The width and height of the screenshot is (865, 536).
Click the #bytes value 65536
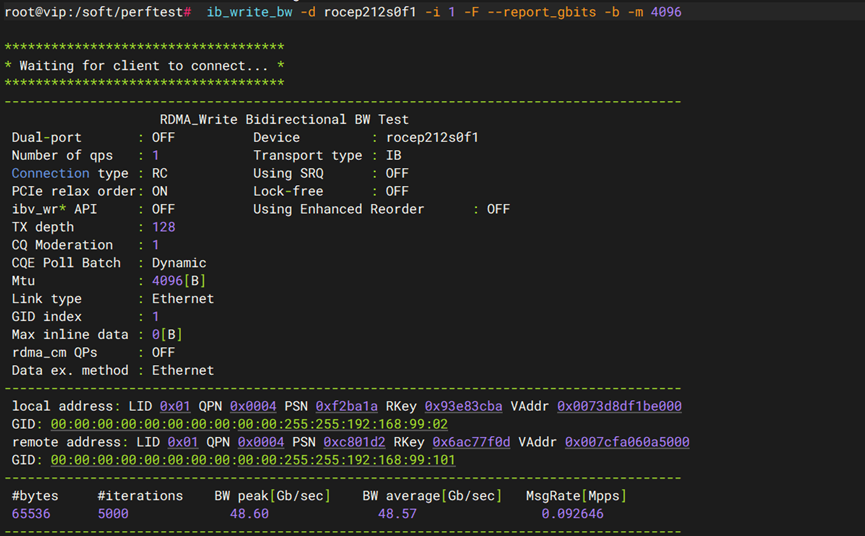(30, 514)
